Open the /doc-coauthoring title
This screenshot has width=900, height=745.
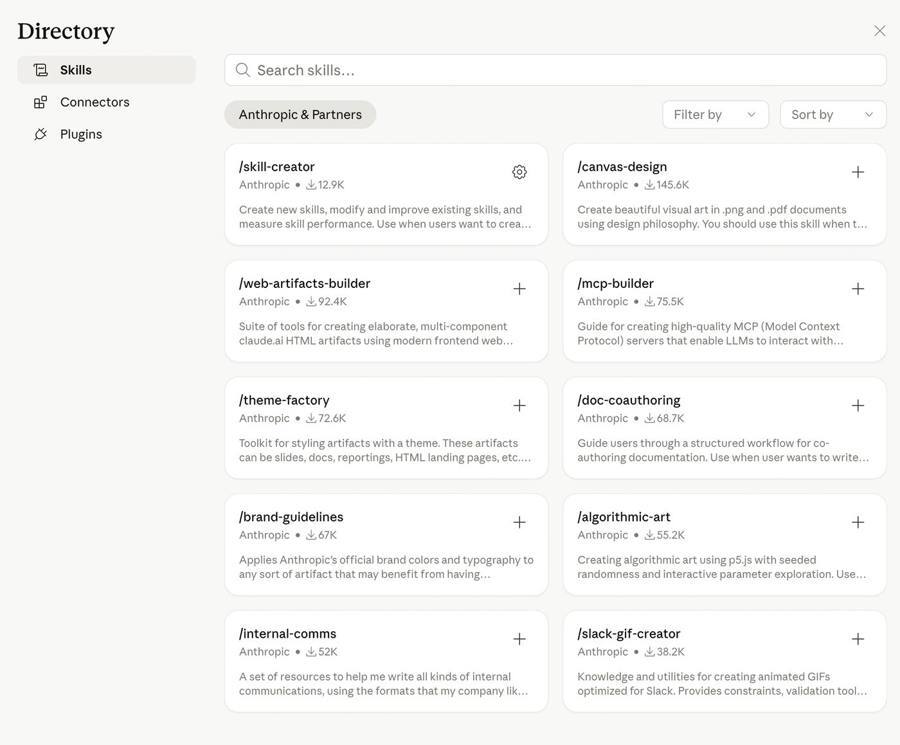point(629,400)
